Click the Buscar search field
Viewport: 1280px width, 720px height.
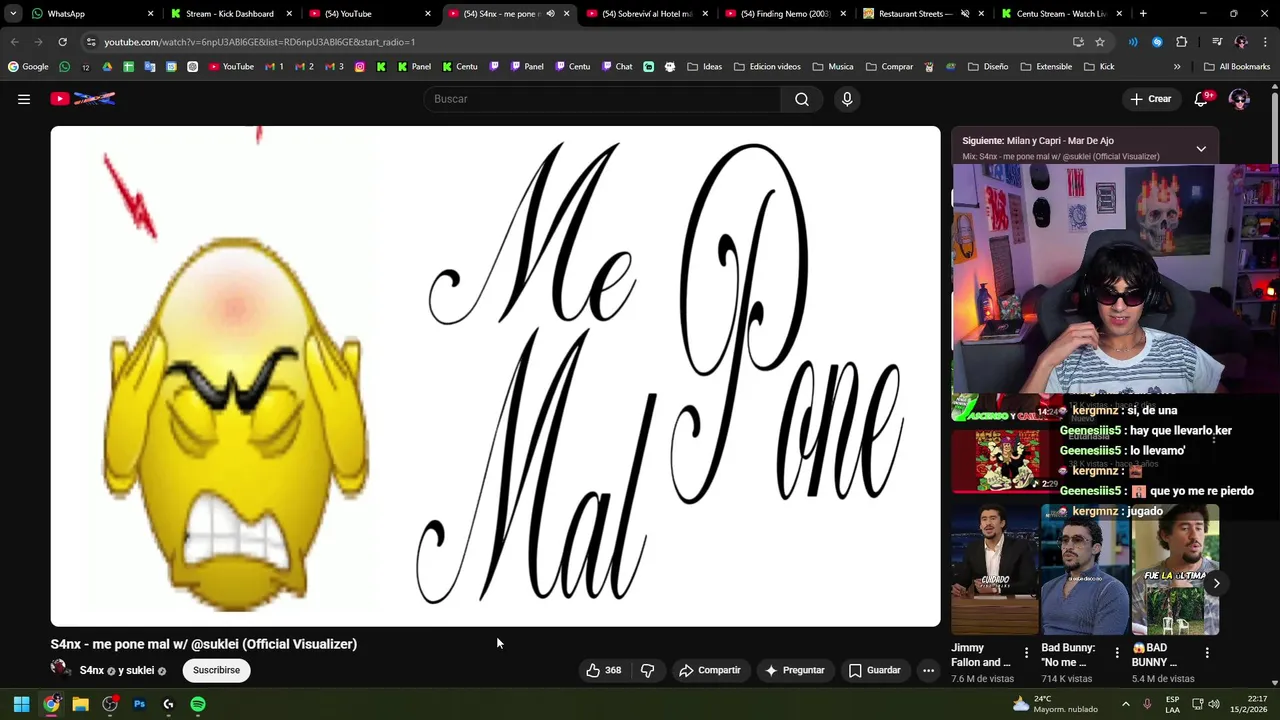click(x=603, y=99)
